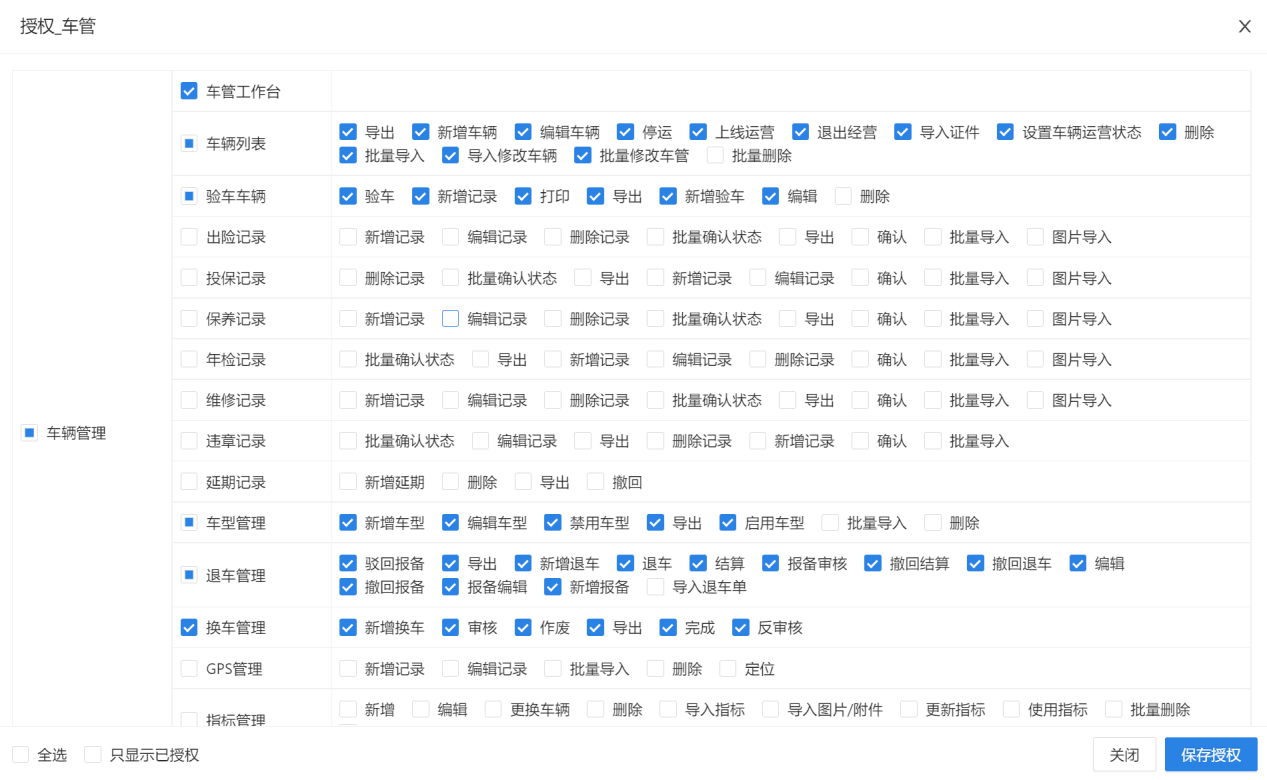Enable 编辑记录 in the 保养记录 row
Viewport: 1267px width, 780px height.
(450, 319)
